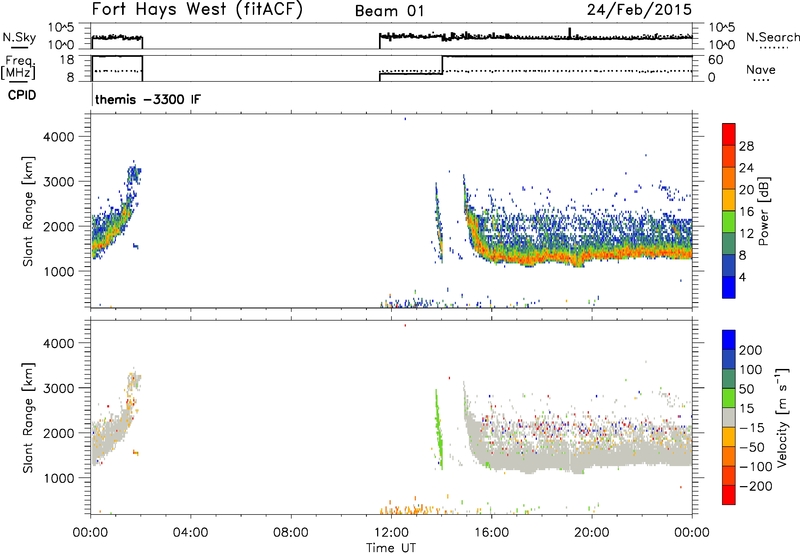Click the gray section of the Velocity color bar
800x554 pixels.
pos(729,418)
